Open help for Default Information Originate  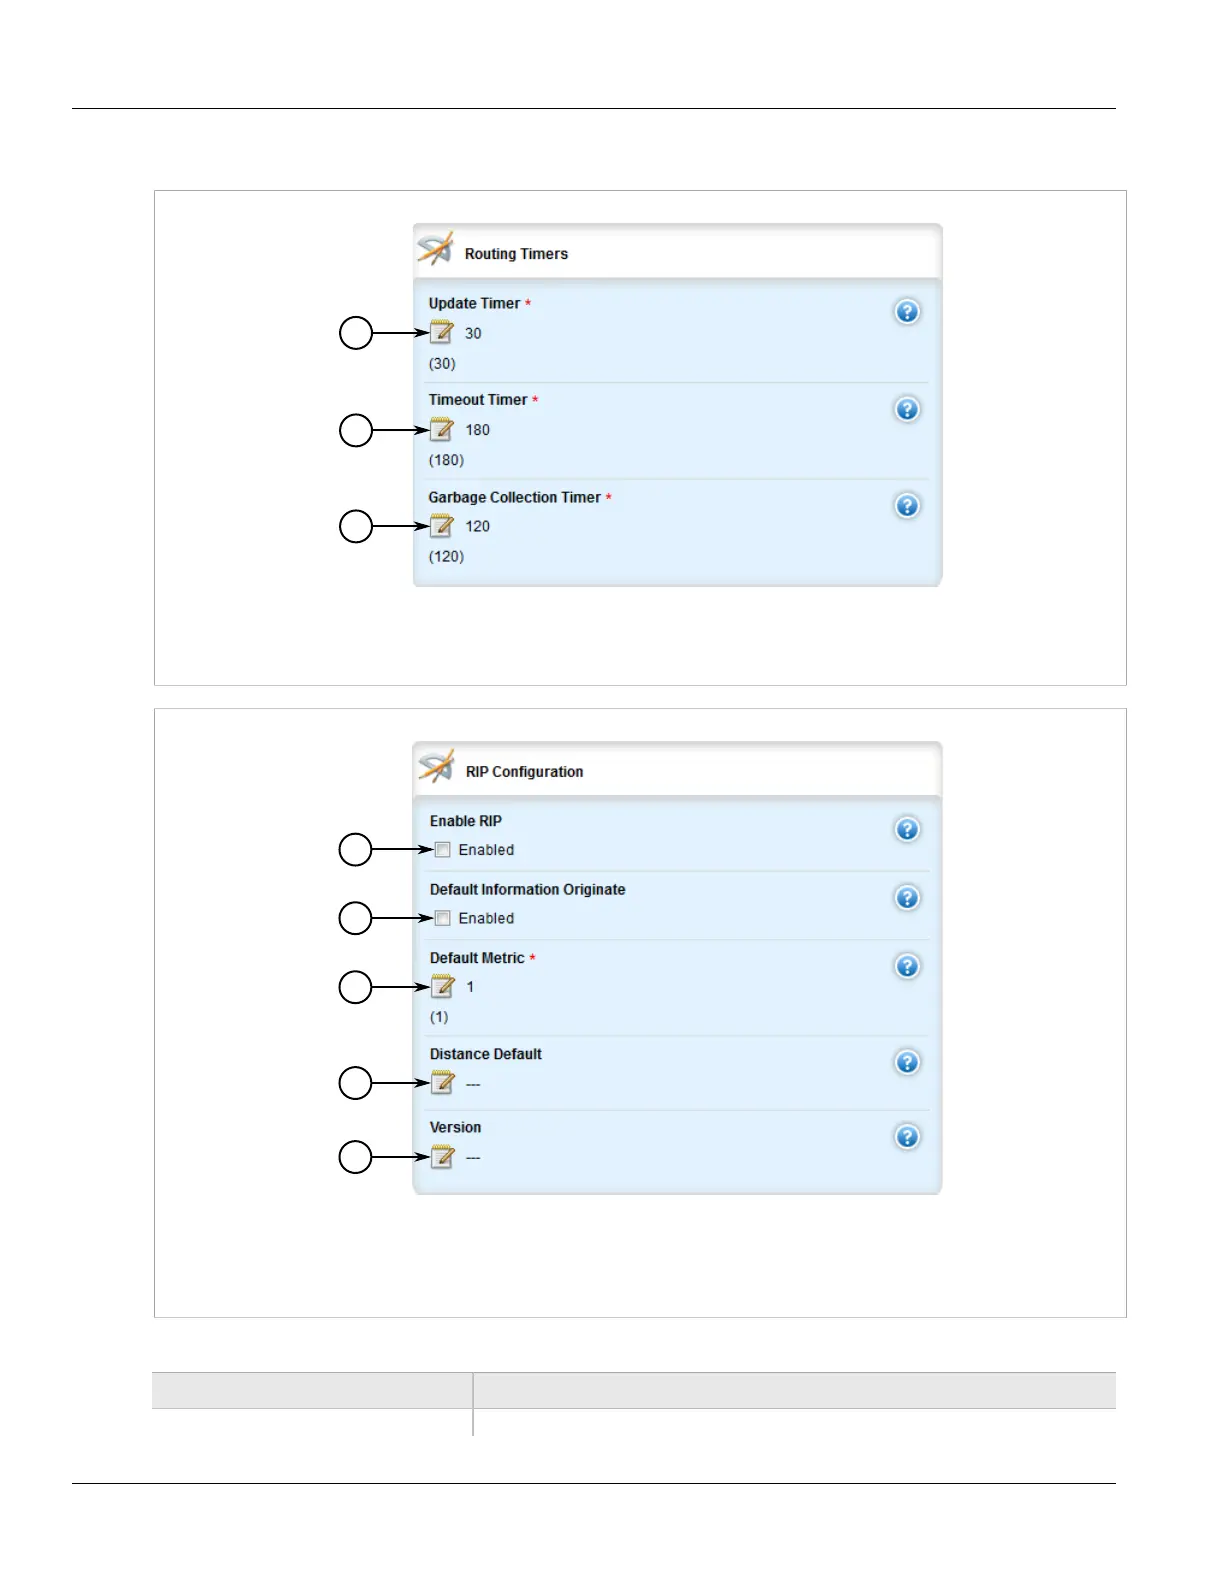(x=907, y=898)
